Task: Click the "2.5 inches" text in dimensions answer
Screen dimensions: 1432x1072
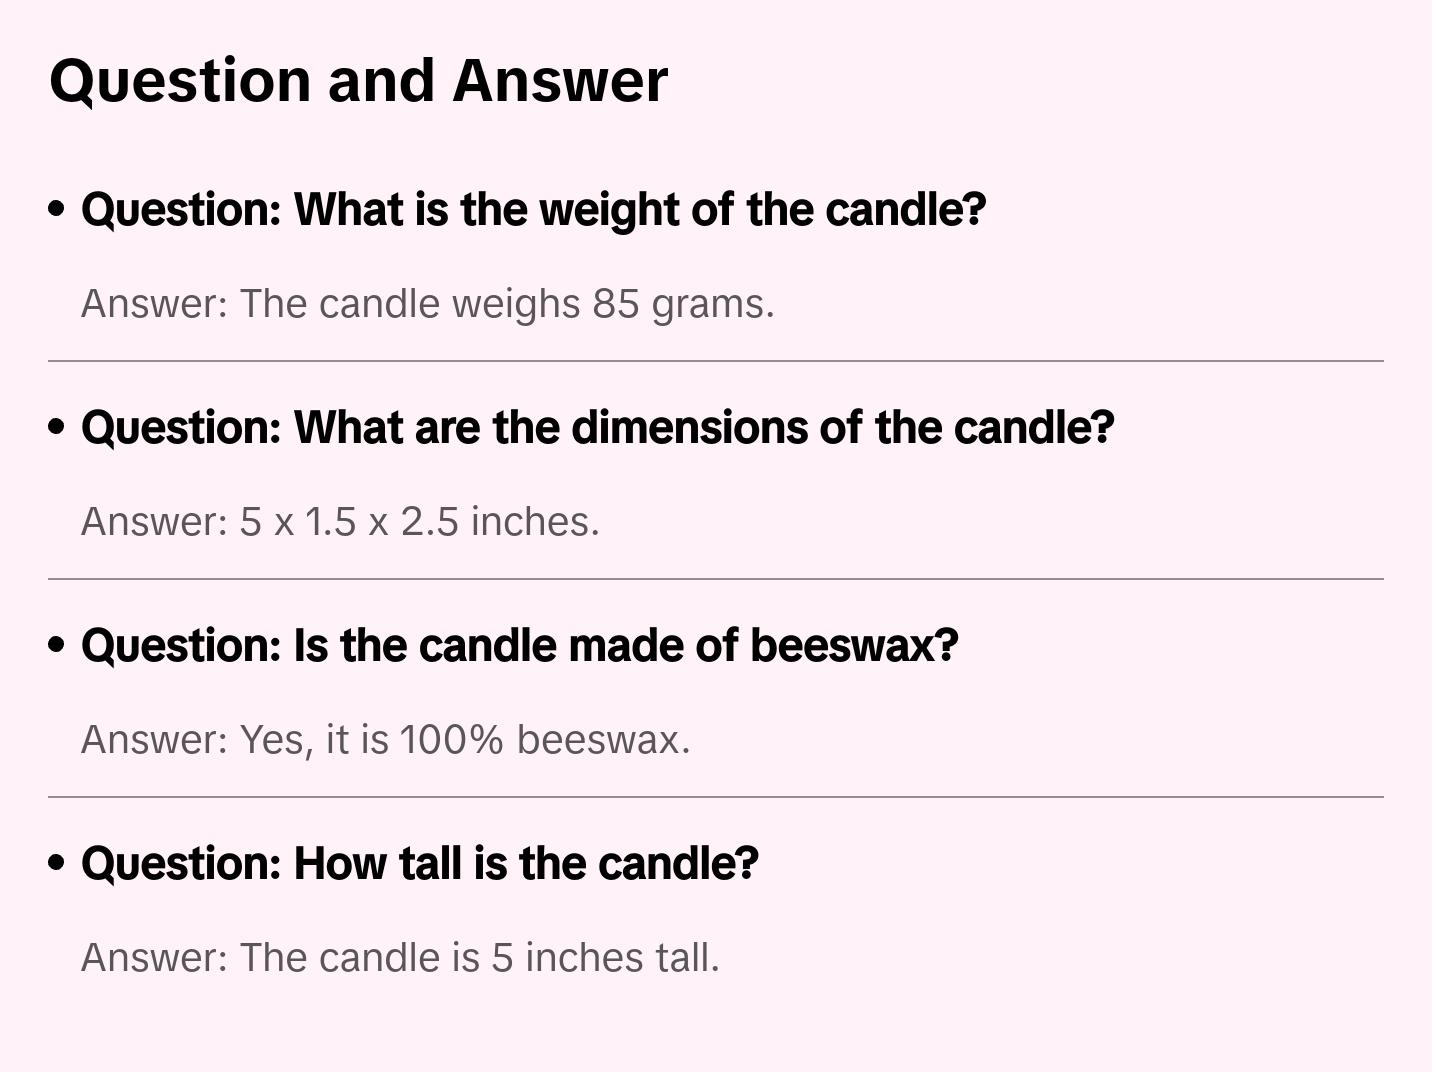Action: pos(499,522)
